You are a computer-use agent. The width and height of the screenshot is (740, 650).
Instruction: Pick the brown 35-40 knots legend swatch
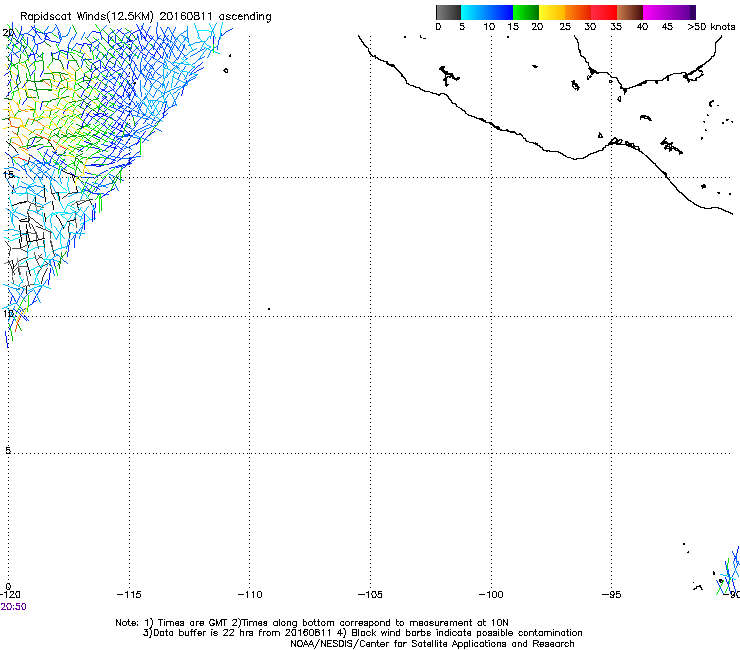(x=630, y=12)
